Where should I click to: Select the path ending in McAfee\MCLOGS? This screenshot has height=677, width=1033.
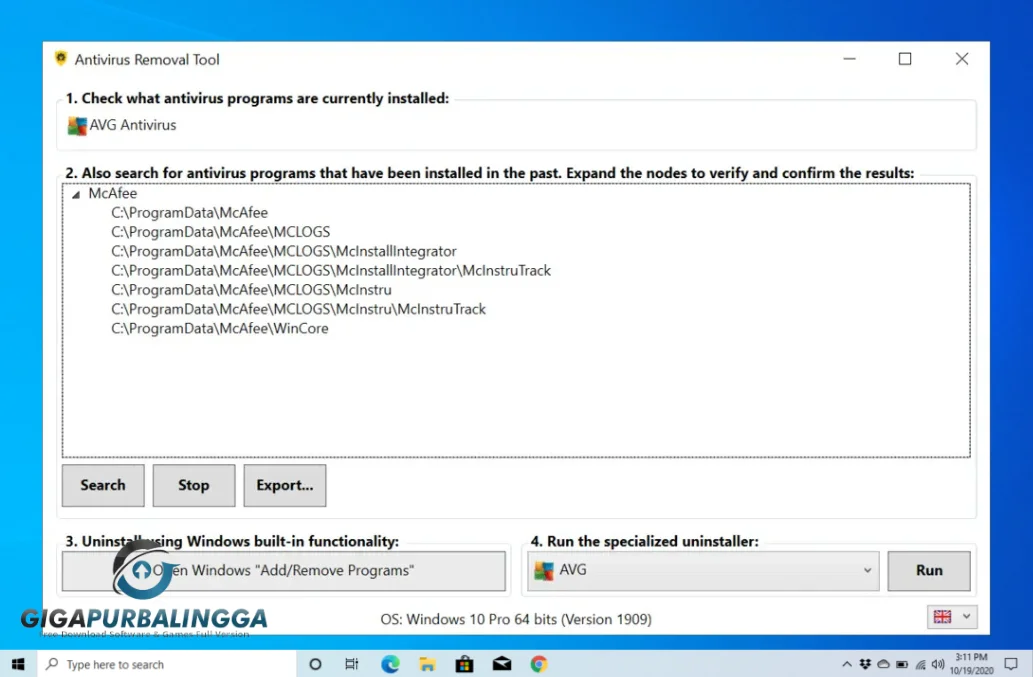220,232
